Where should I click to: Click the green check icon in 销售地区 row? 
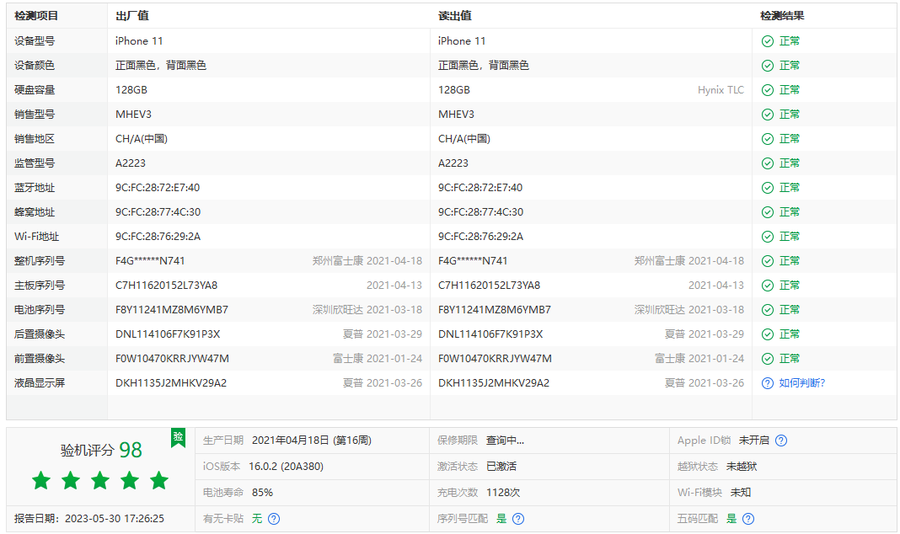click(767, 139)
